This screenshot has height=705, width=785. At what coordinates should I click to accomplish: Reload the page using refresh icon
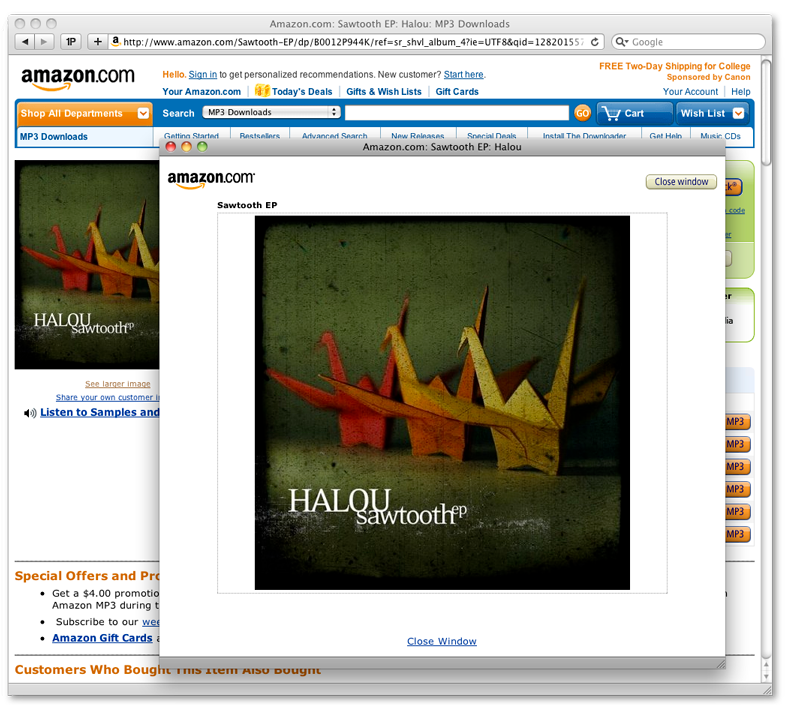coord(595,42)
